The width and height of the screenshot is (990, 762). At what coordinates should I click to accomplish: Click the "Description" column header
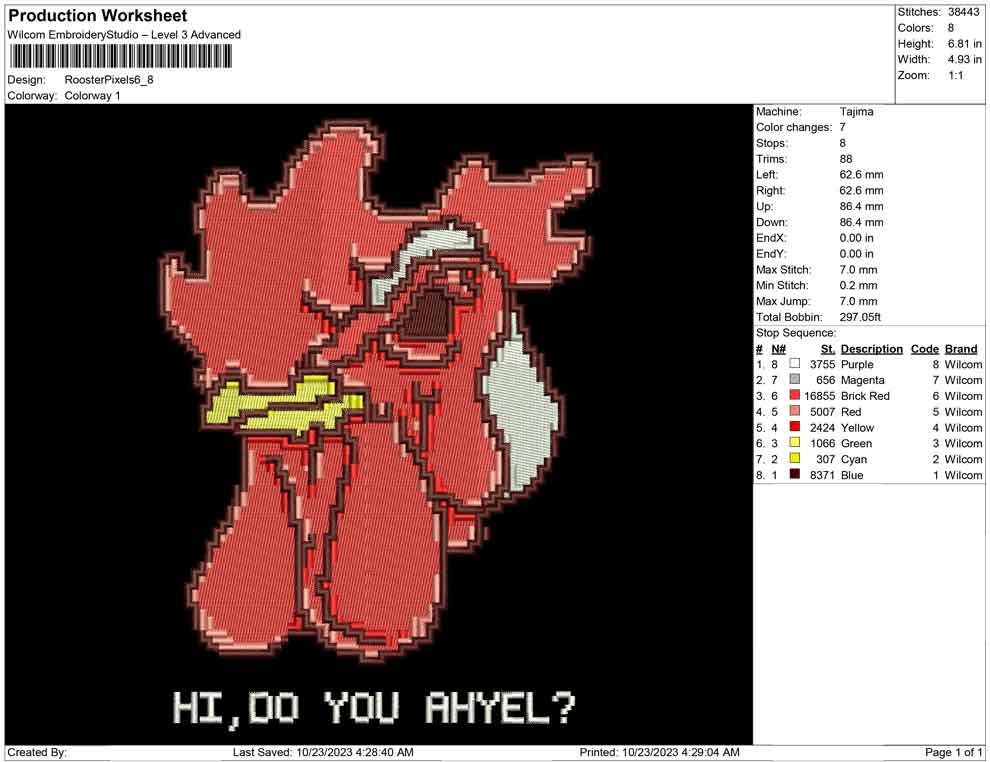click(872, 348)
